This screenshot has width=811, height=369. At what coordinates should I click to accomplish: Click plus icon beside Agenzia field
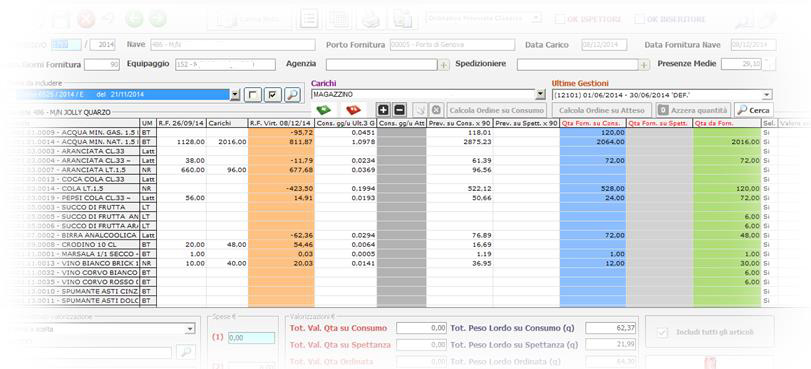[x=444, y=65]
